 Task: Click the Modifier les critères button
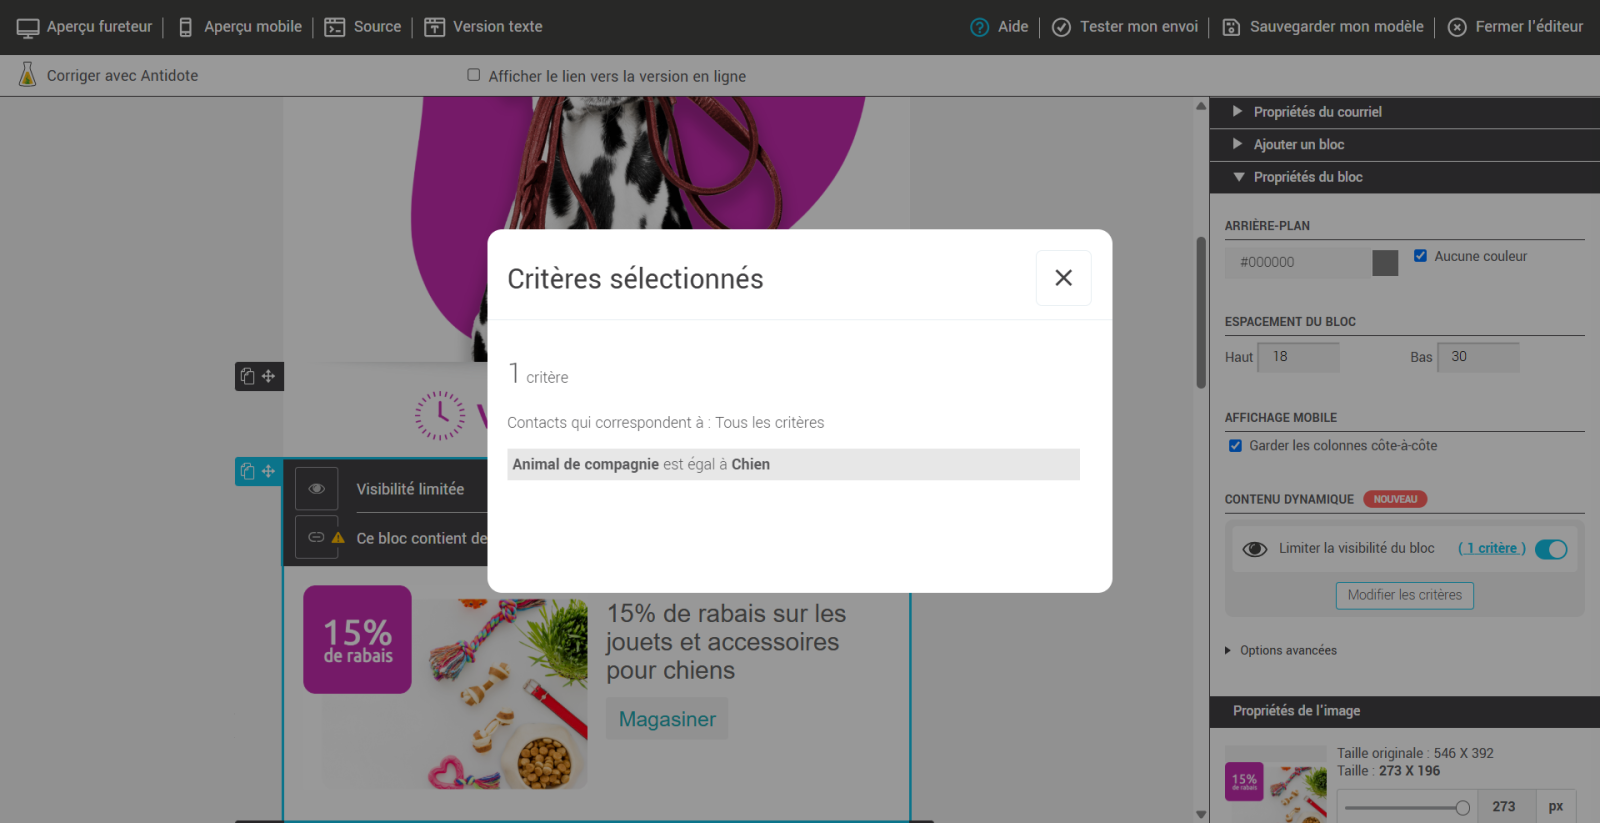(1404, 595)
